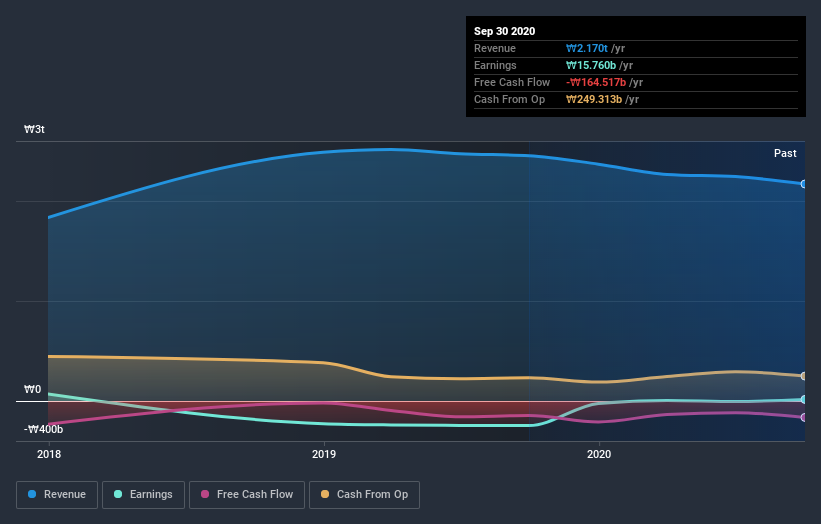
Task: Click the ₩15.760b earnings value
Action: click(x=591, y=65)
